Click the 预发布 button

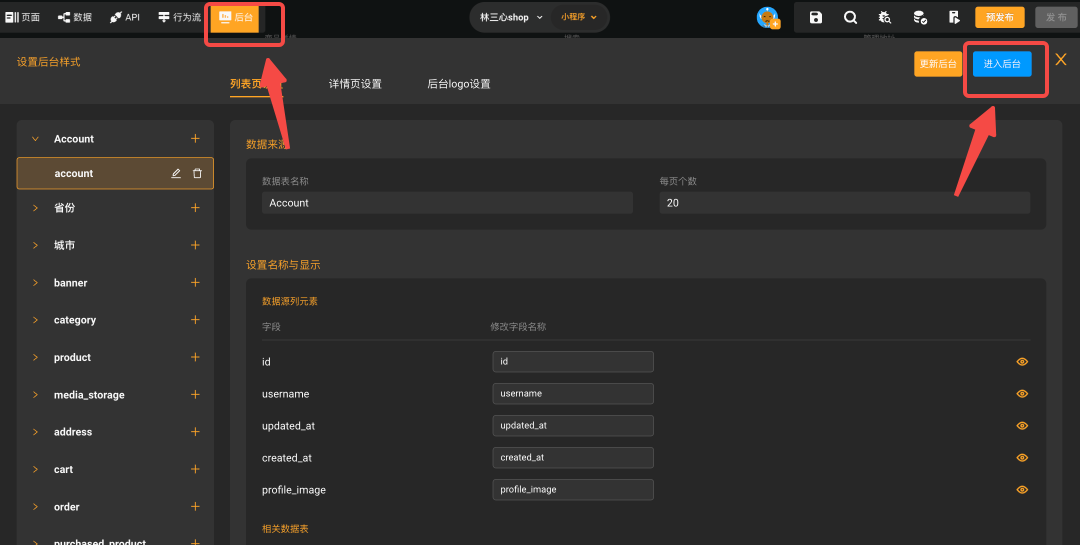[999, 17]
